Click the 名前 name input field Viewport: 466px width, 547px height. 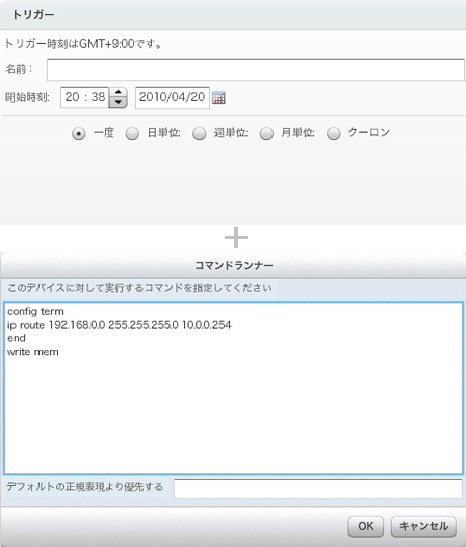[256, 70]
